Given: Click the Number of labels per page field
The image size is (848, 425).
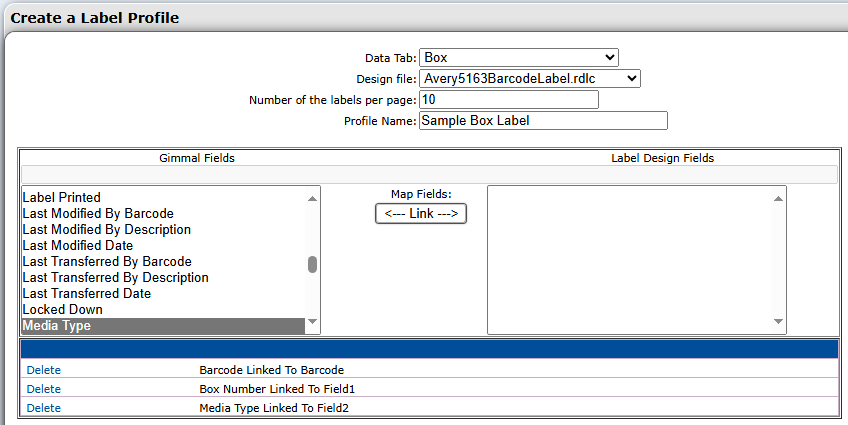Looking at the screenshot, I should pos(508,100).
